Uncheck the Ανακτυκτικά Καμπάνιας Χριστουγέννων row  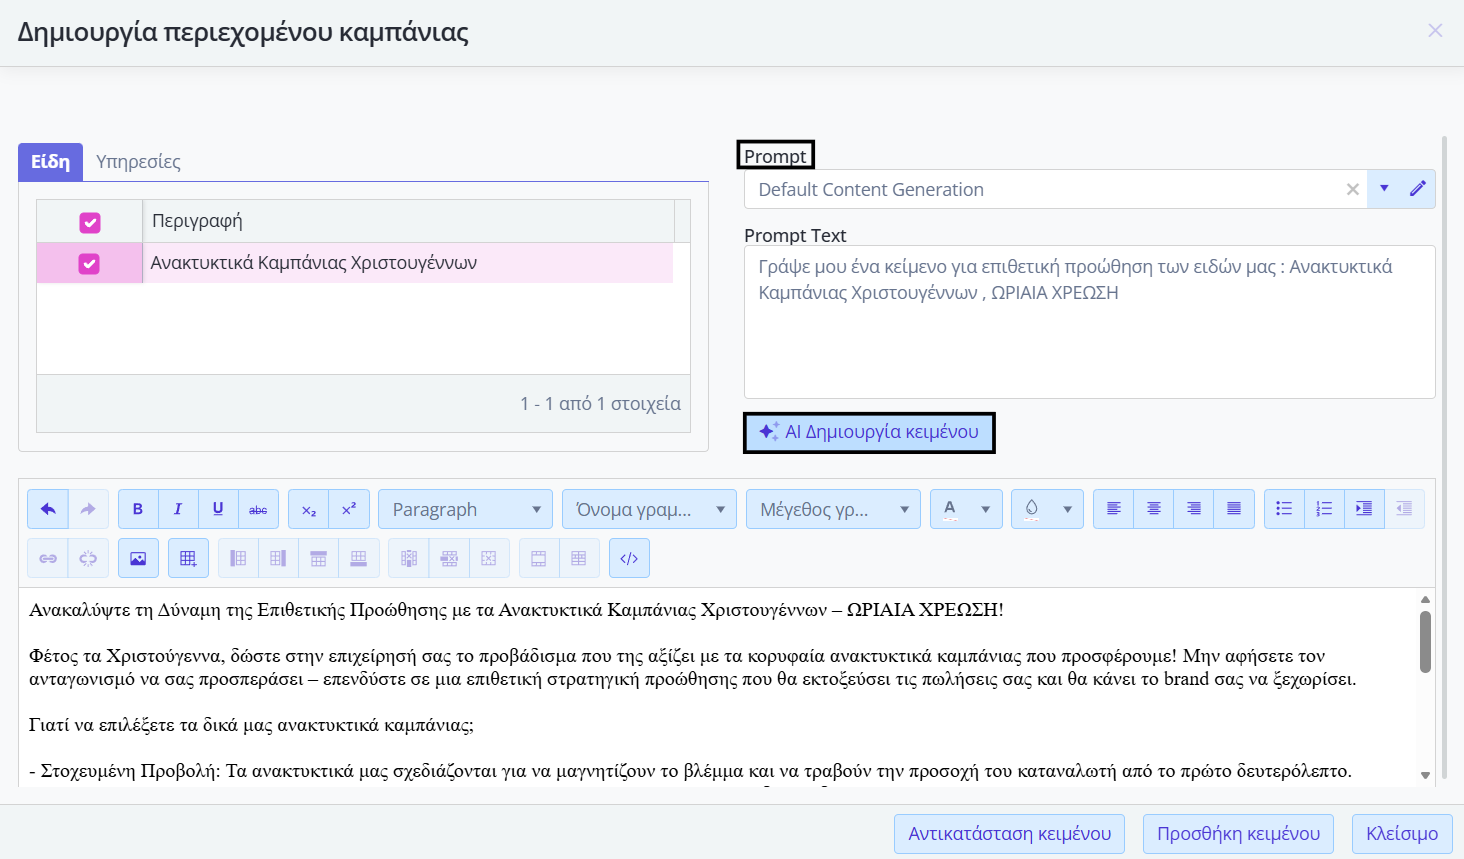89,264
